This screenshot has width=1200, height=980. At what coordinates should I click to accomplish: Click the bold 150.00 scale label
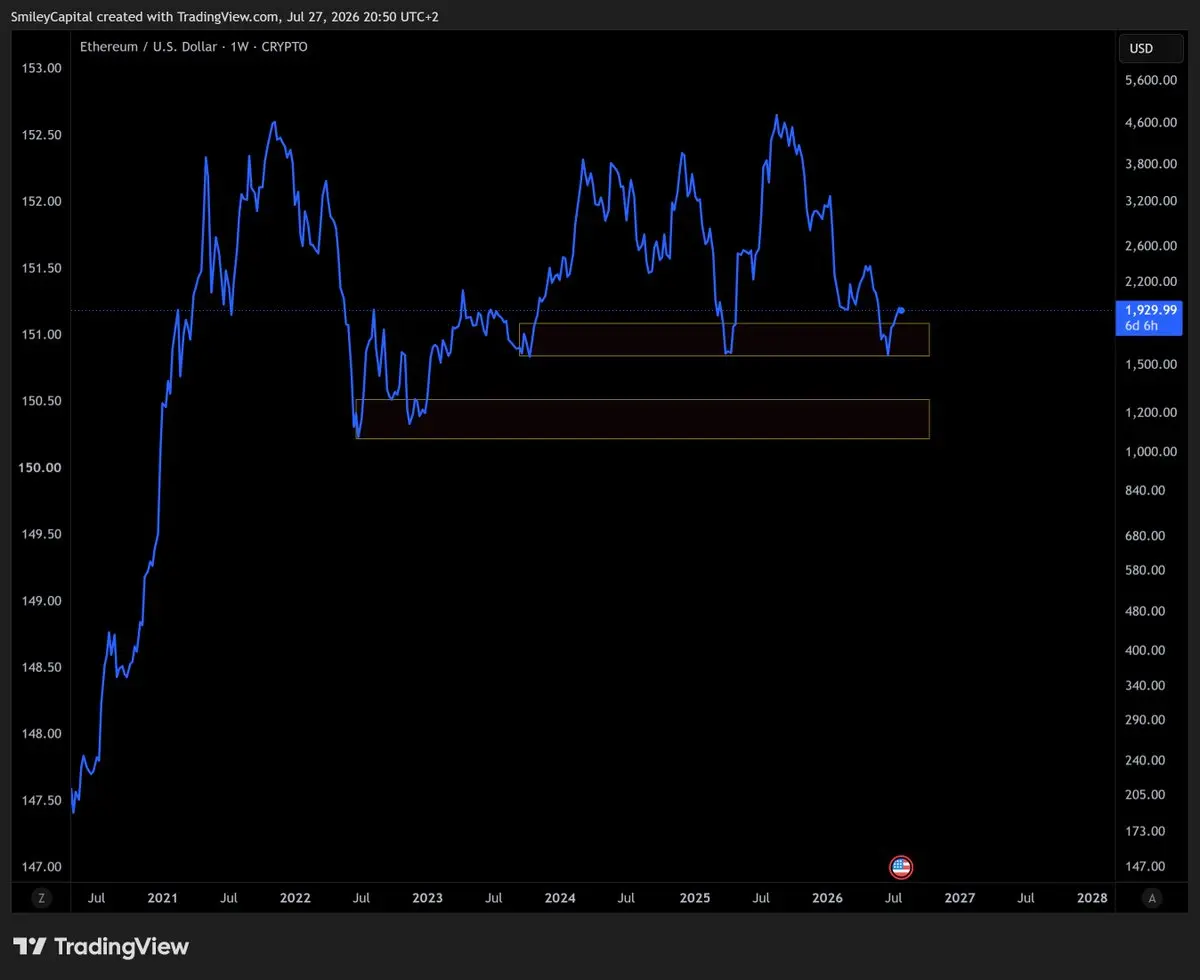[41, 468]
